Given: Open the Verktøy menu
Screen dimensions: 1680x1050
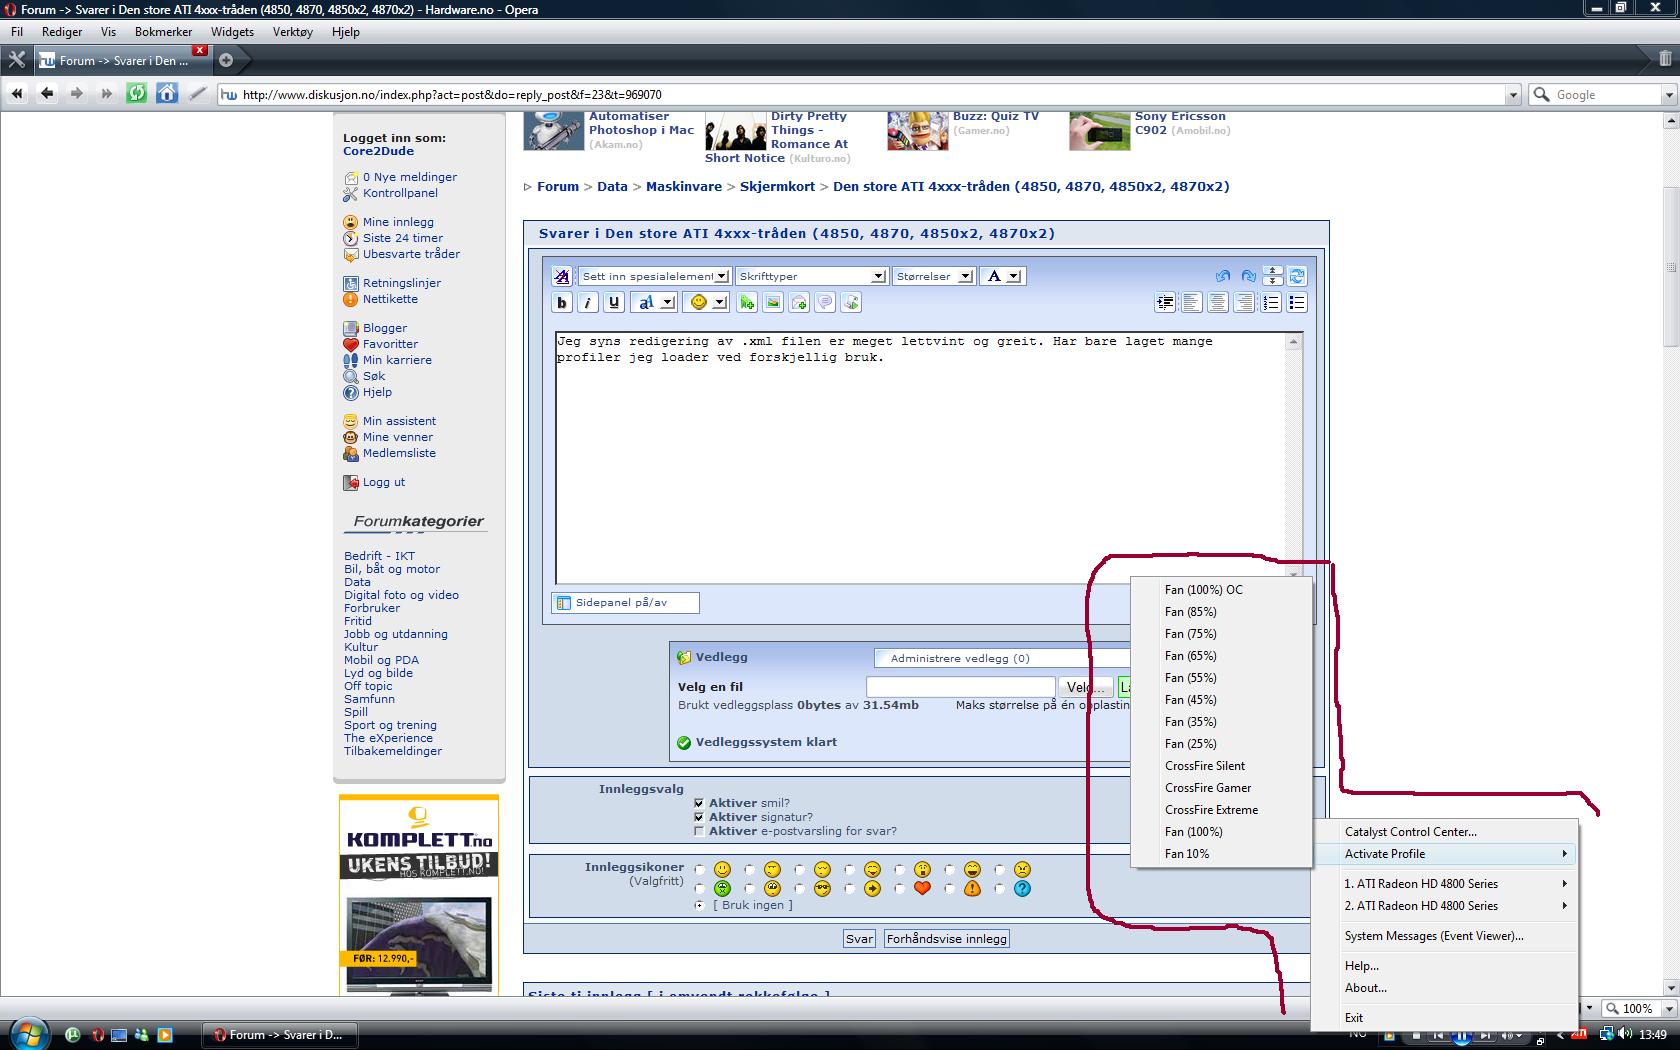Looking at the screenshot, I should (293, 32).
